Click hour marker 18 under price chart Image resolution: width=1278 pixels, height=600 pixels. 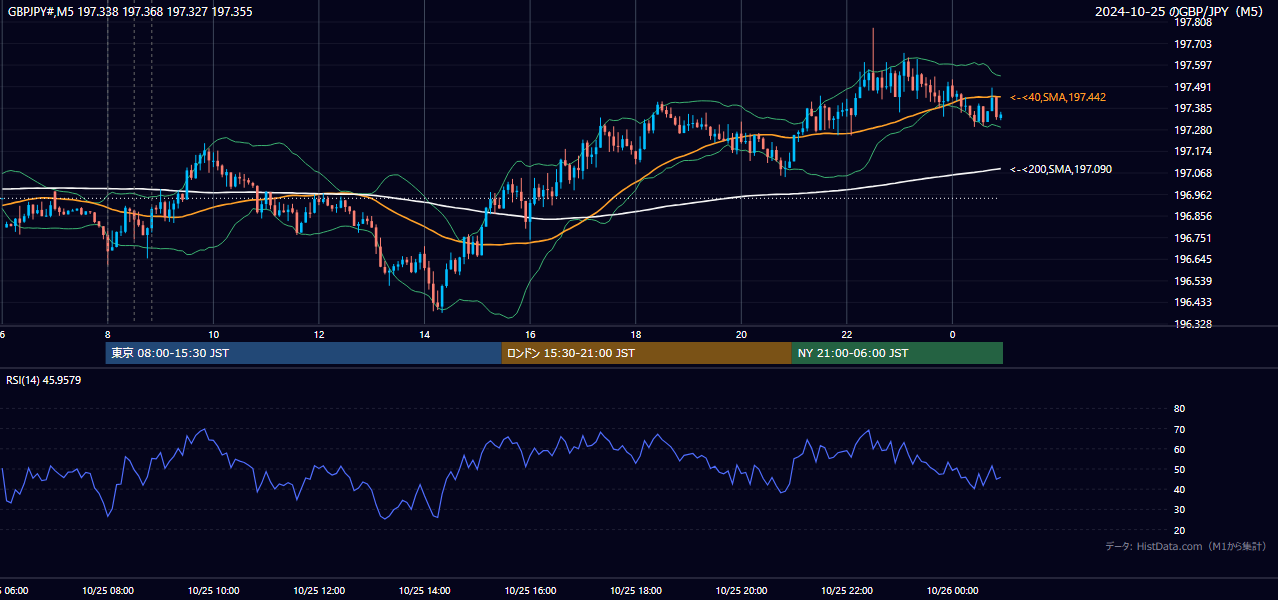coord(635,334)
